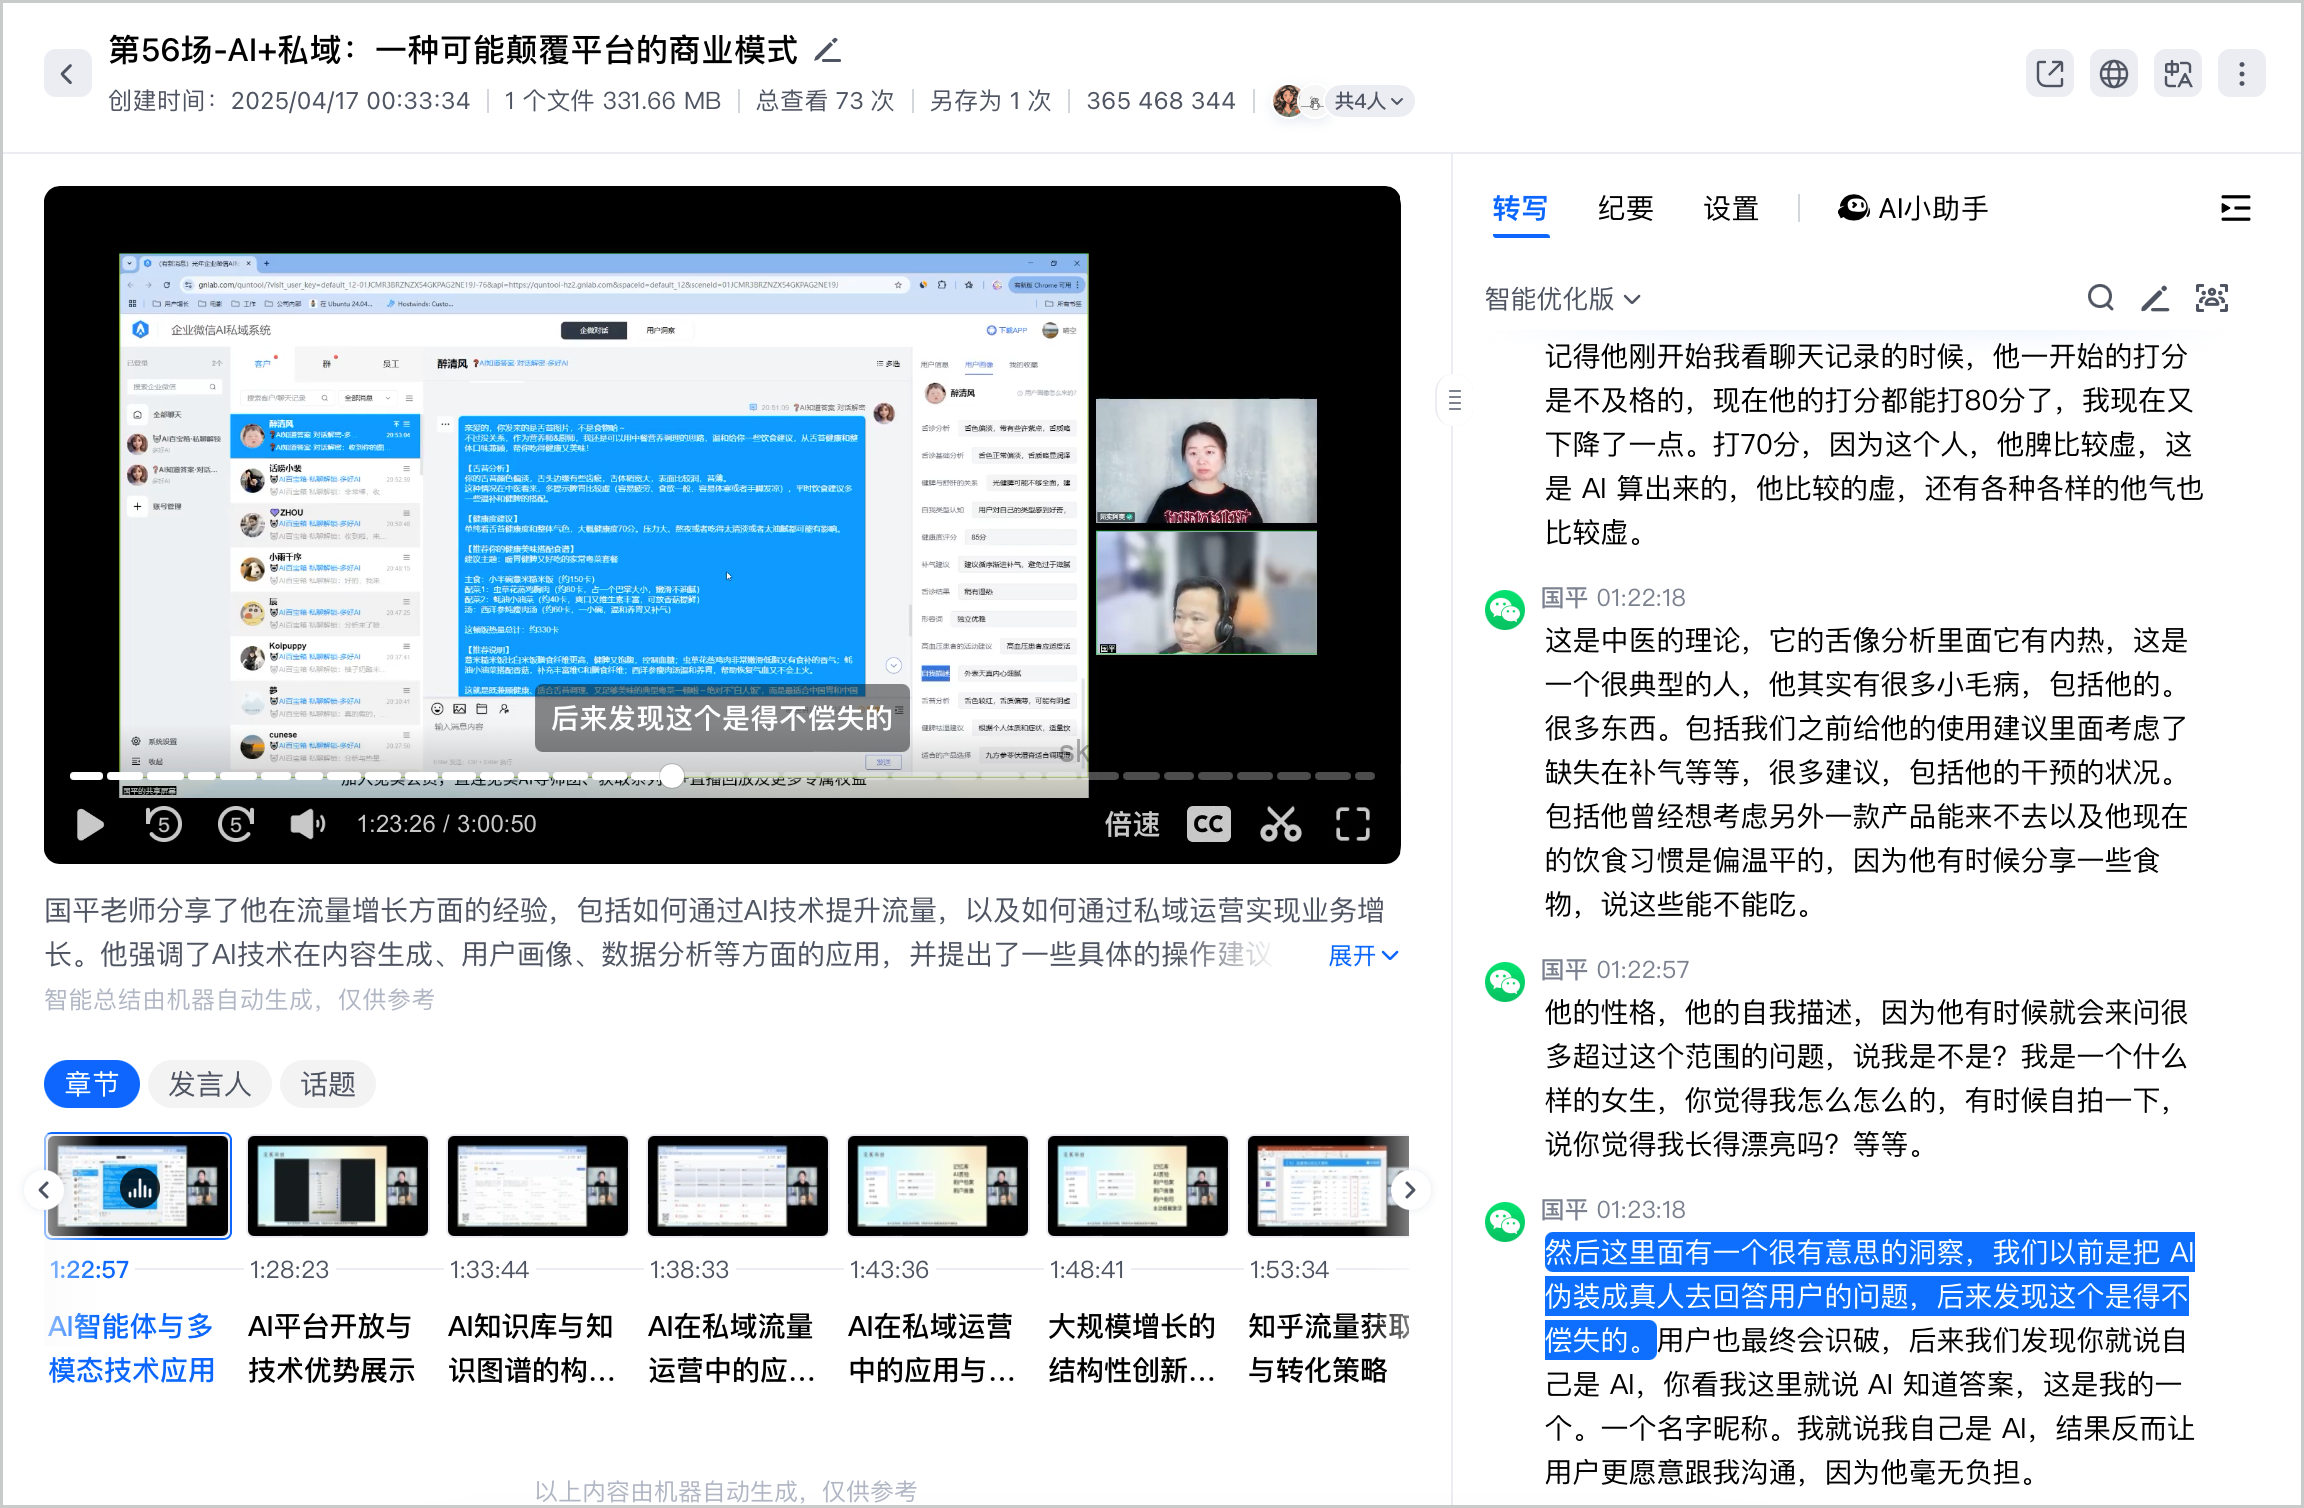
Task: Expand the 共4人 collaborator list
Action: pyautogui.click(x=1369, y=100)
